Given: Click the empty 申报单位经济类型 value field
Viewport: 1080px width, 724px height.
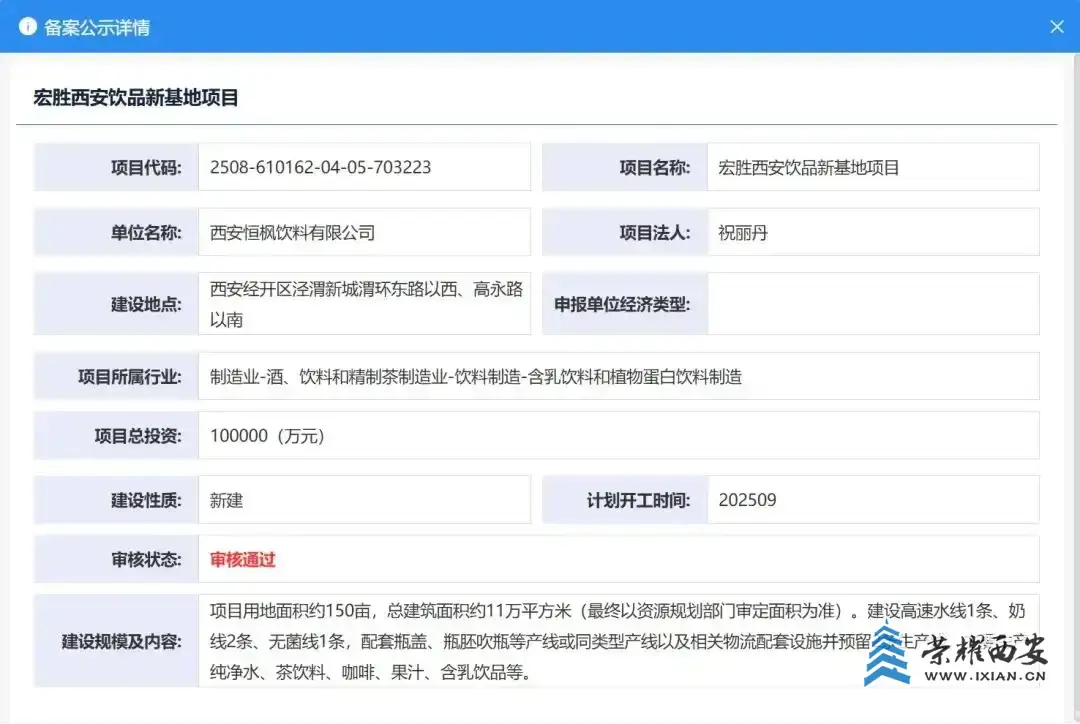Looking at the screenshot, I should pos(873,304).
